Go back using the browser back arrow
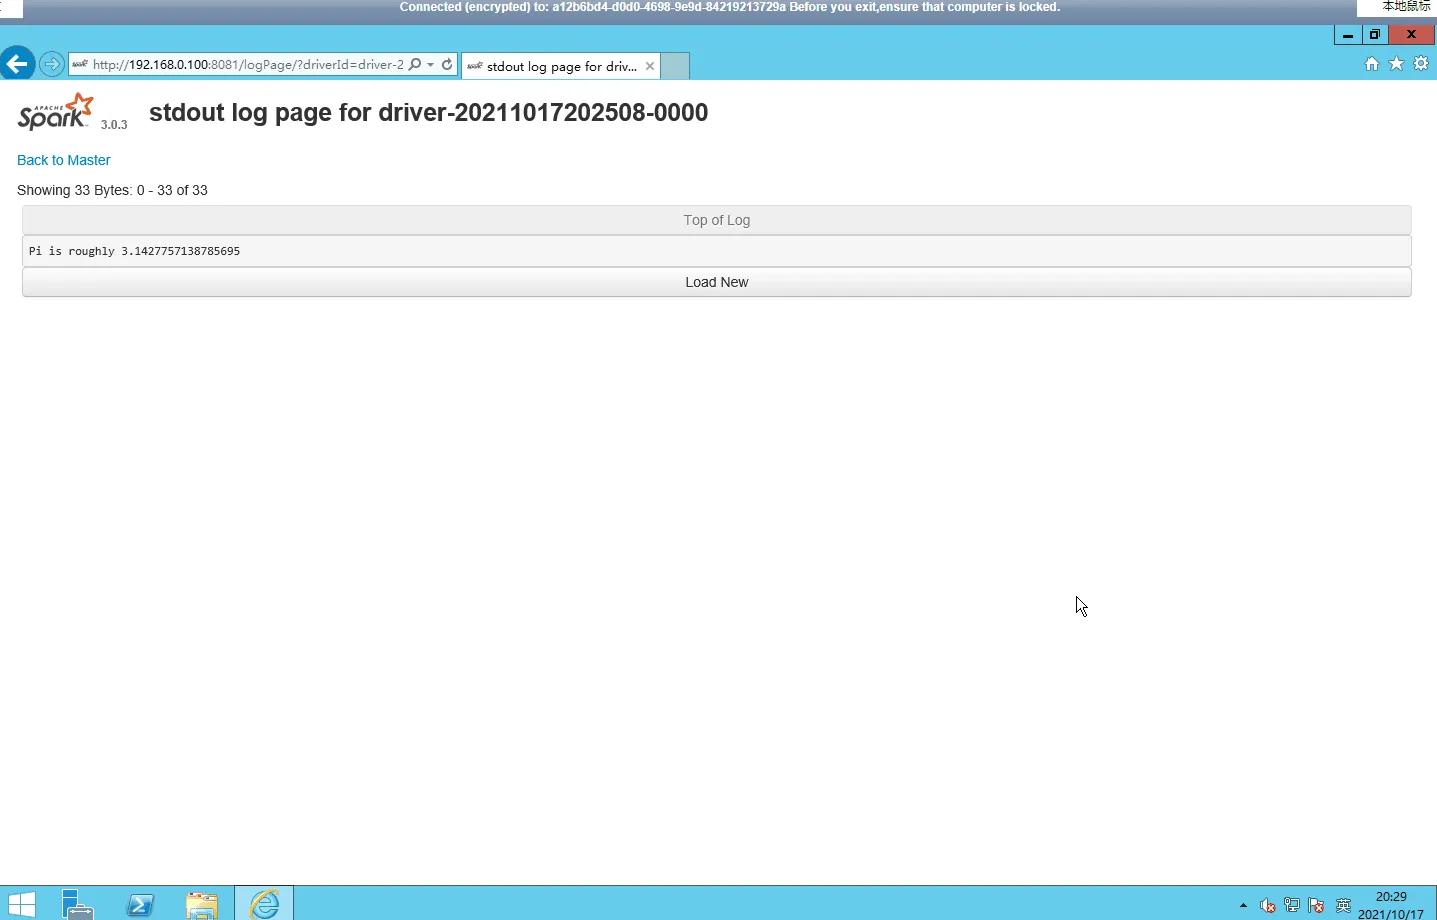 tap(17, 64)
